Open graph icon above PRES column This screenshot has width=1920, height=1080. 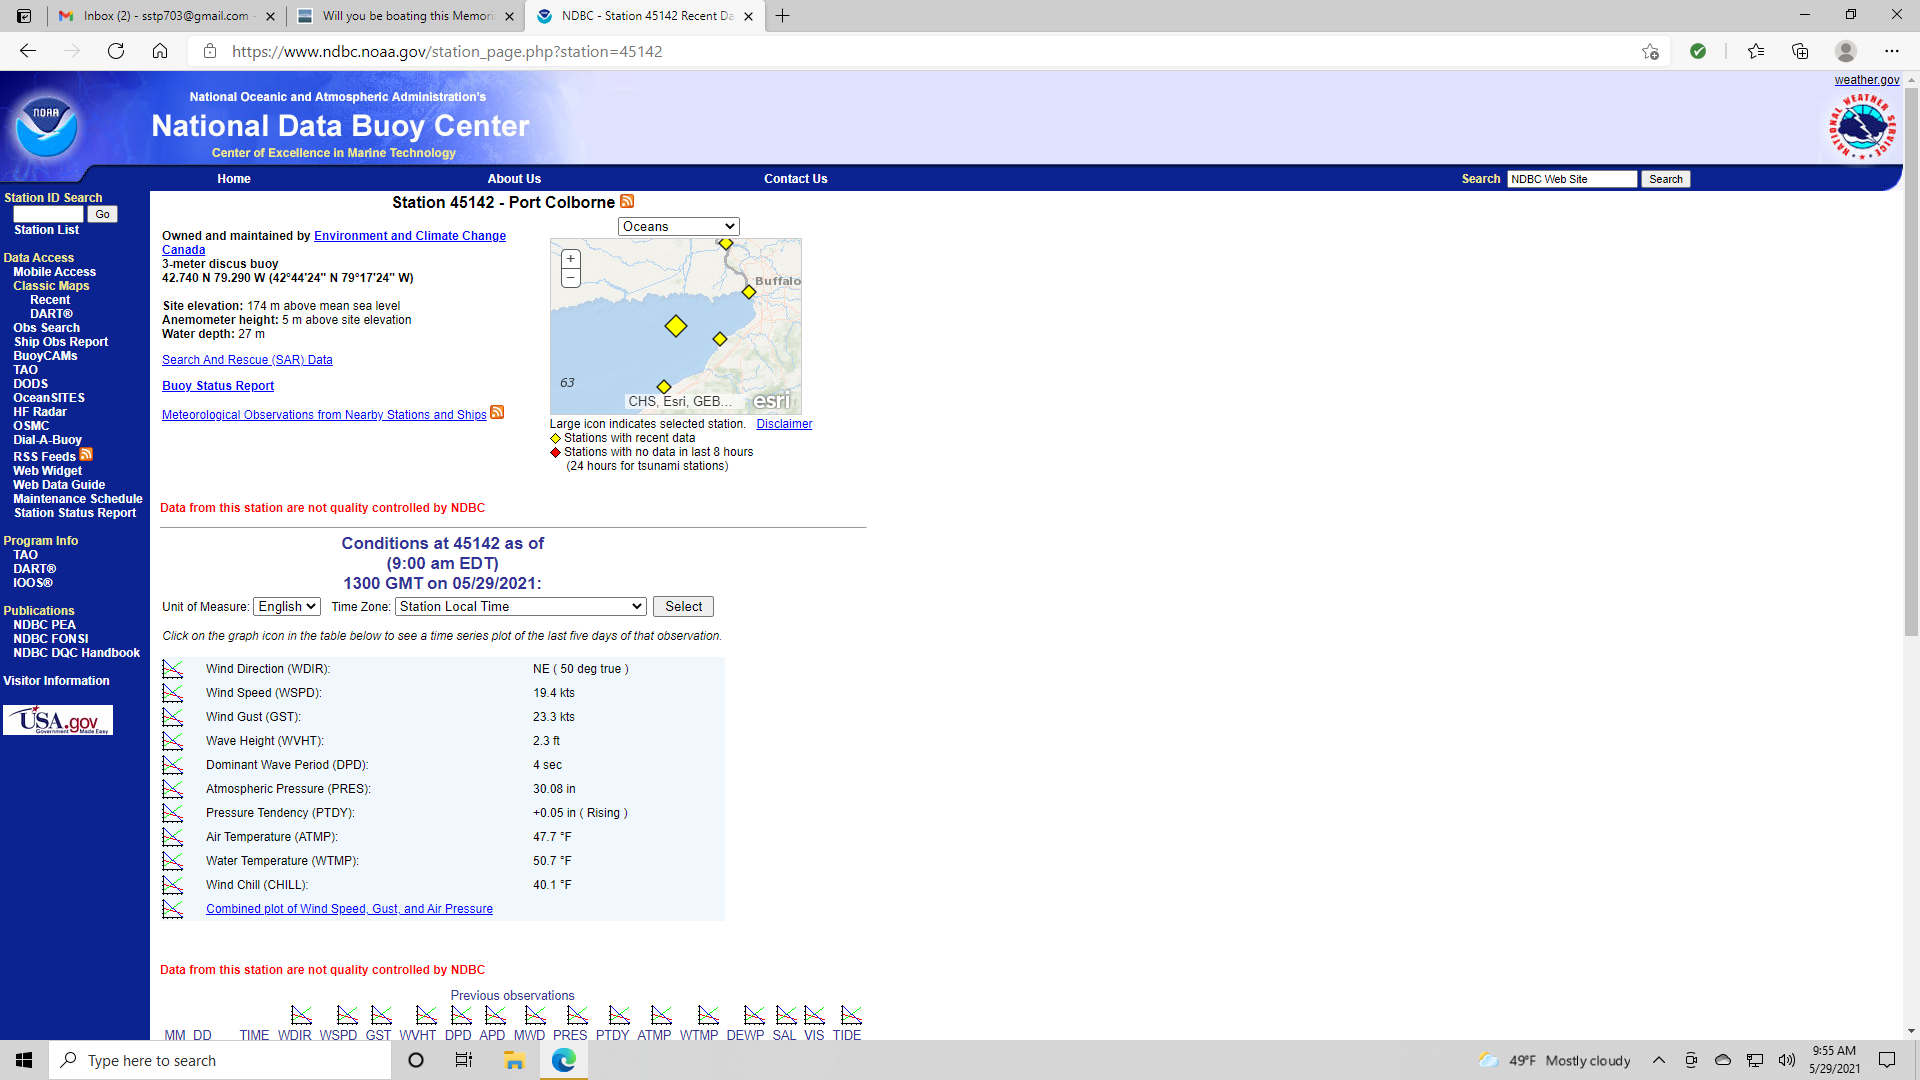tap(577, 1015)
